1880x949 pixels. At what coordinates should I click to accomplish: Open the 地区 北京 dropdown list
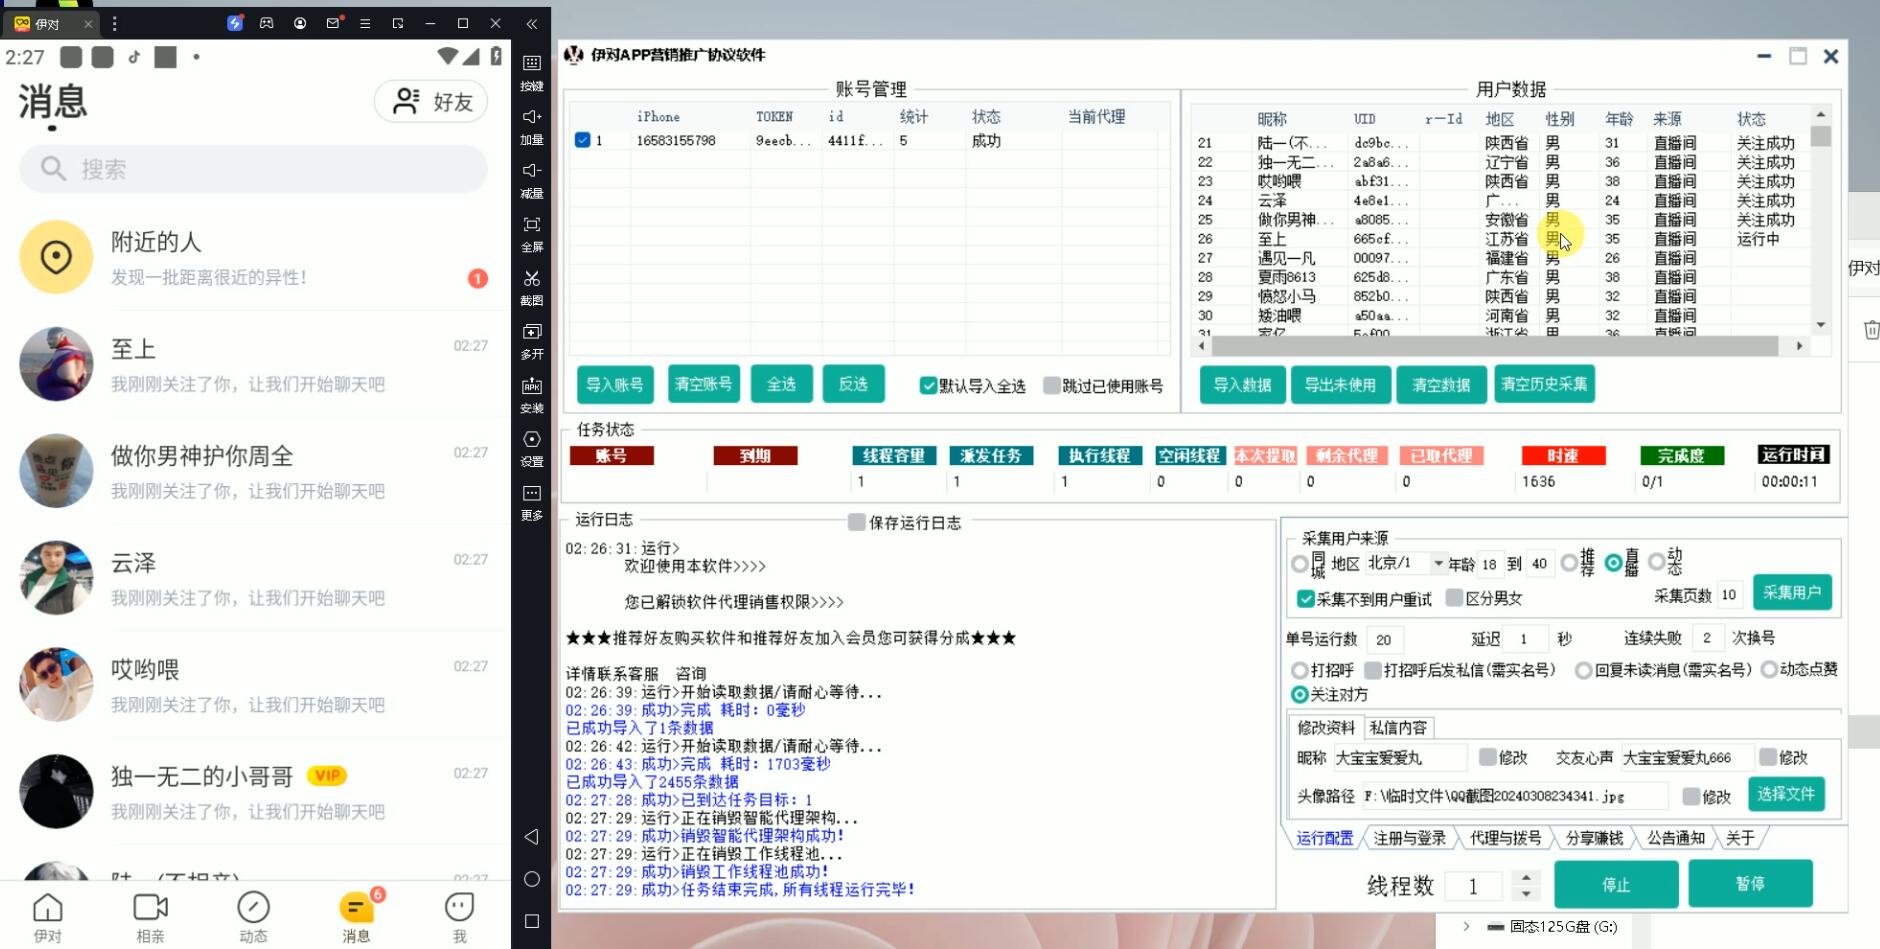1438,564
